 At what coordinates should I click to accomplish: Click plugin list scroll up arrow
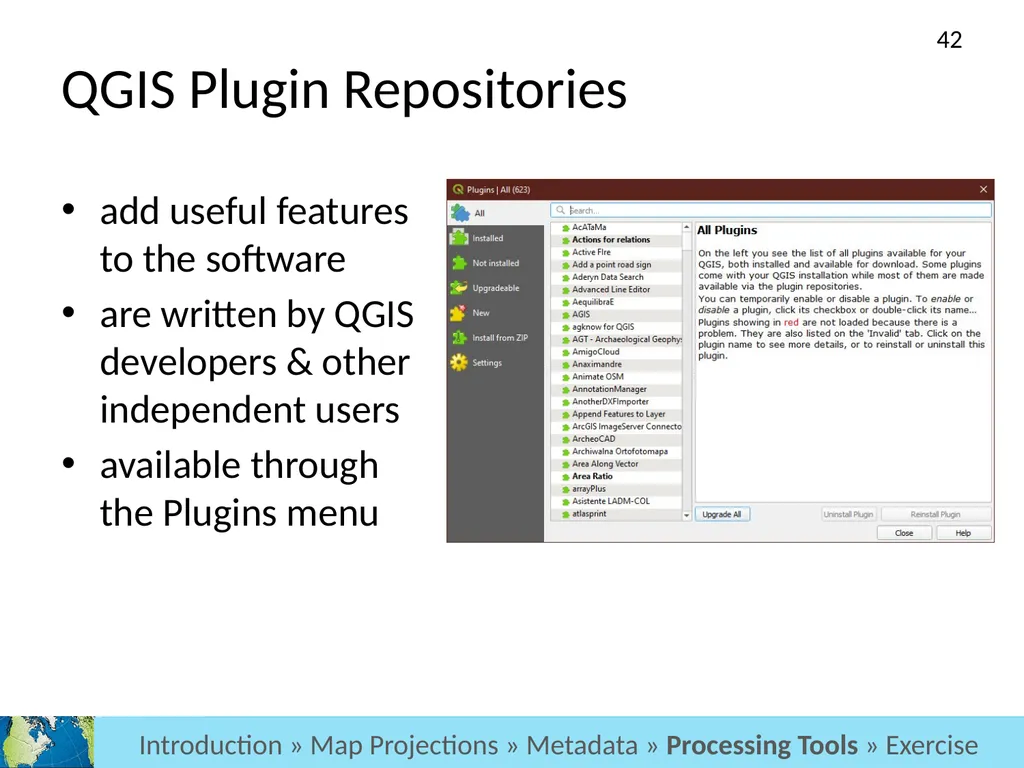pos(686,227)
